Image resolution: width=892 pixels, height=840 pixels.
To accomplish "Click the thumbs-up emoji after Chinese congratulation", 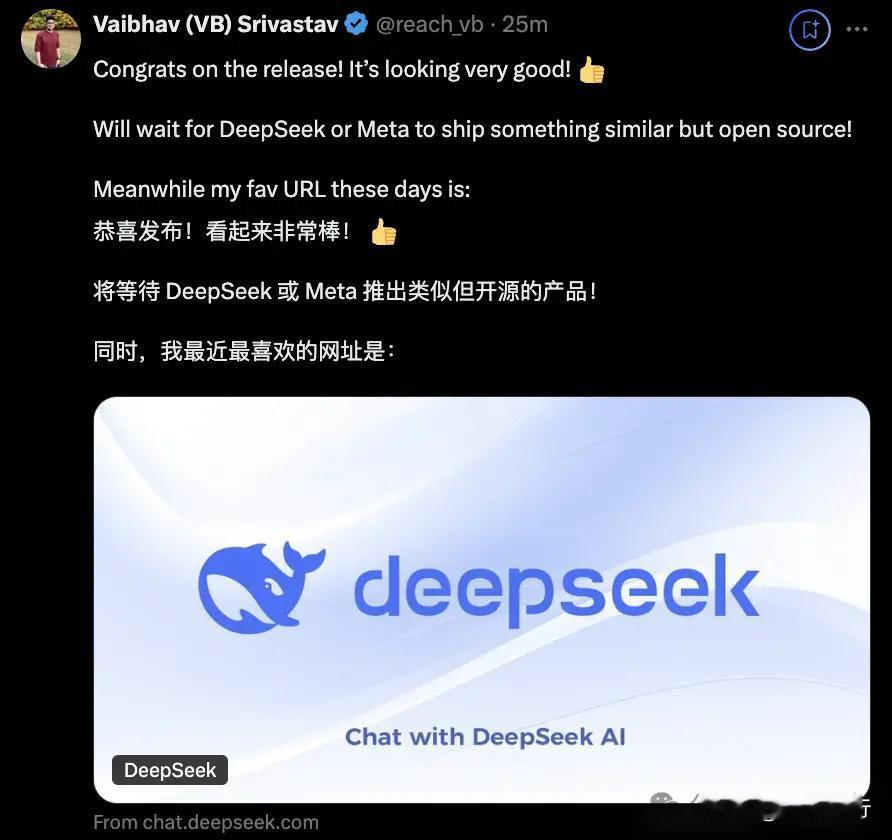I will (x=383, y=232).
